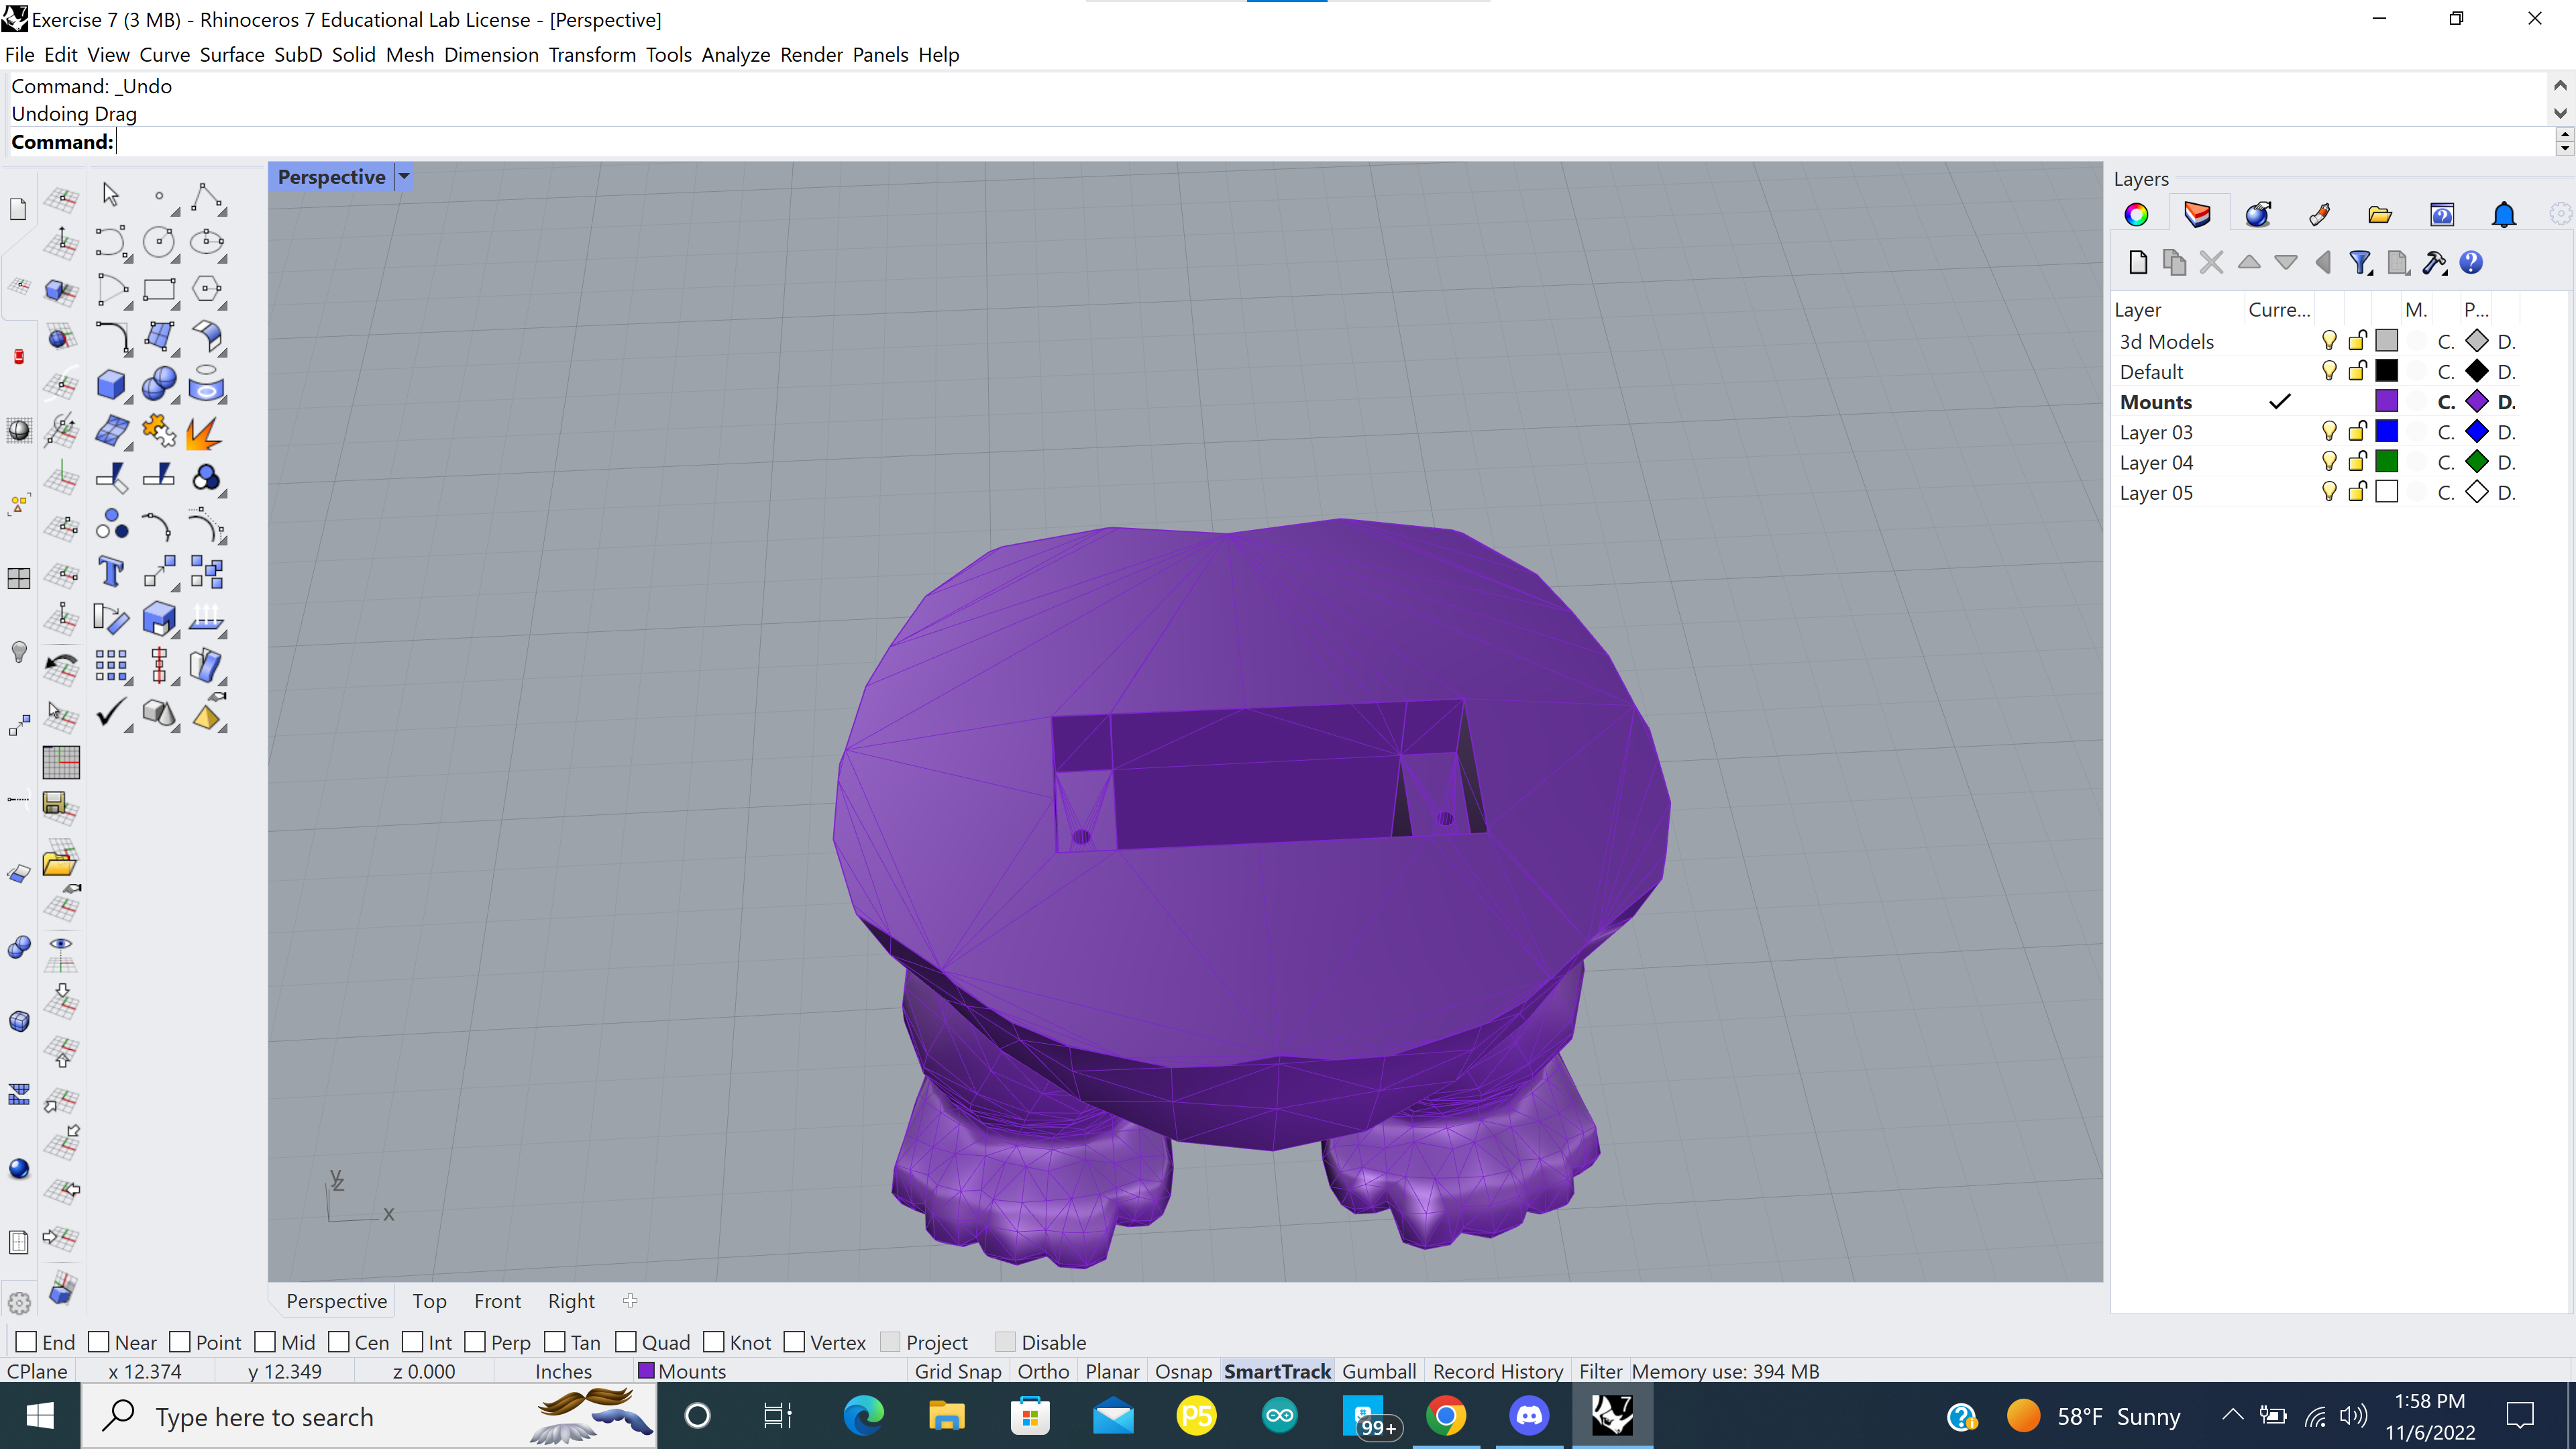Viewport: 2576px width, 1449px height.
Task: Enable the Near osnap checkbox
Action: tap(99, 1342)
